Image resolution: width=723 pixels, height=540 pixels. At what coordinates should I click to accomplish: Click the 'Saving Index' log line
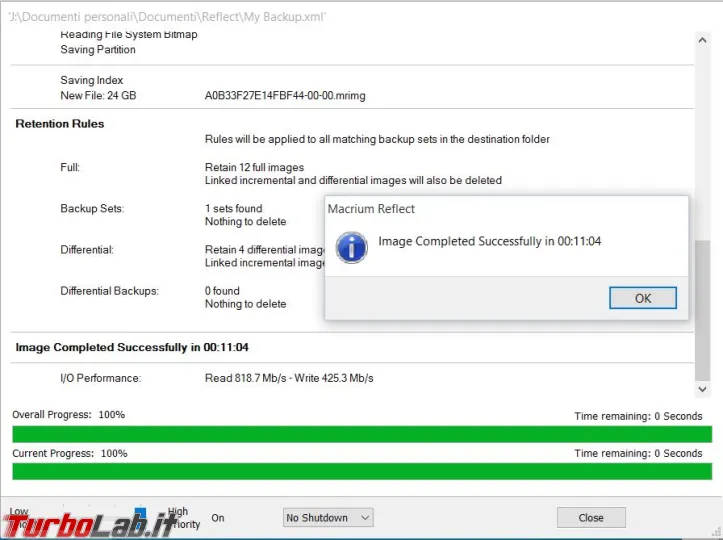(x=92, y=80)
